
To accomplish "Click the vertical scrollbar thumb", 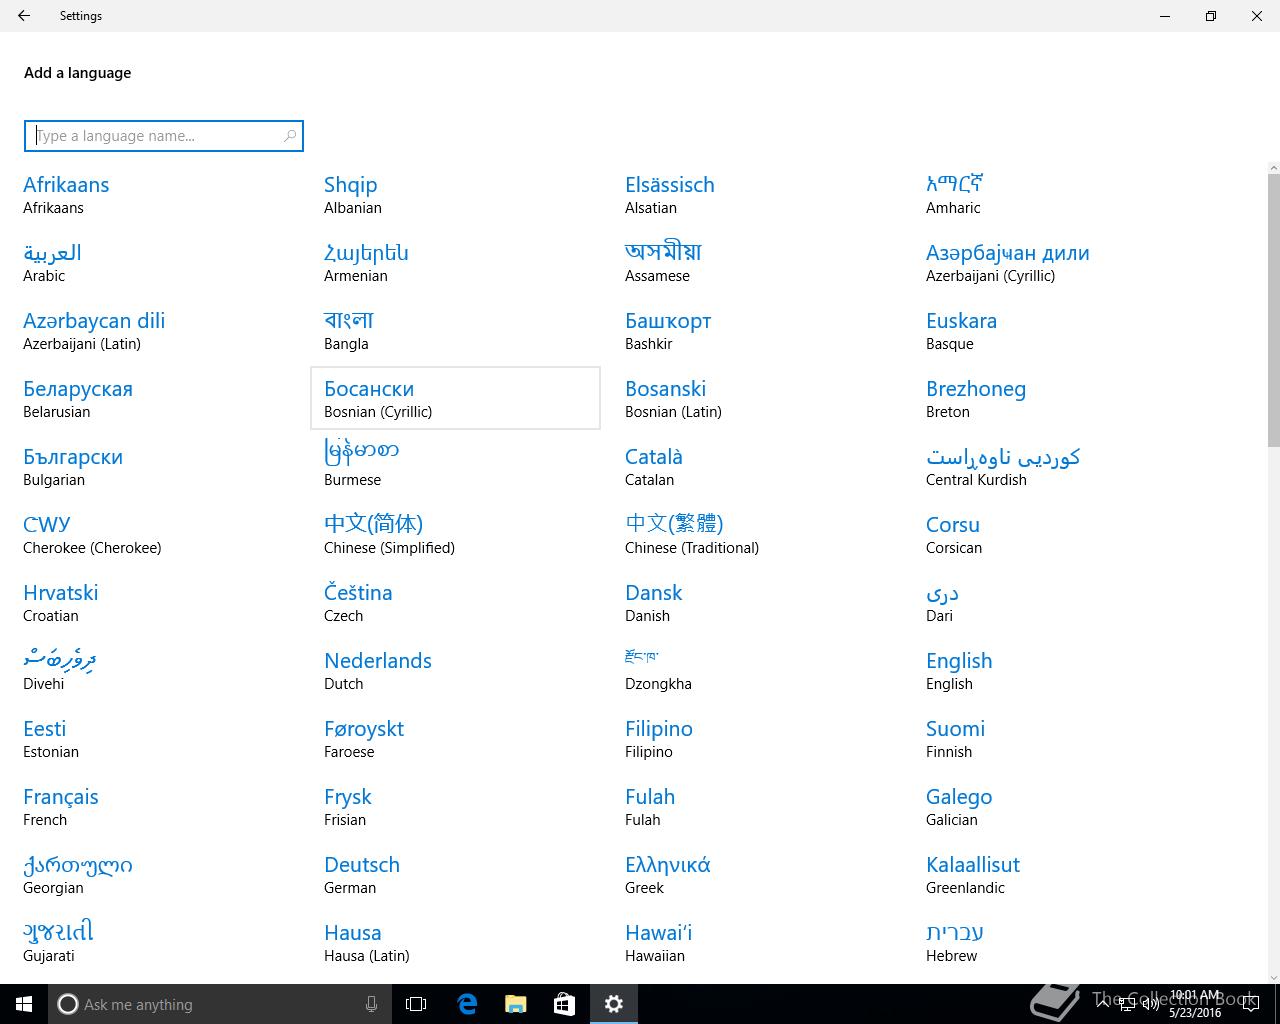I will (1273, 310).
